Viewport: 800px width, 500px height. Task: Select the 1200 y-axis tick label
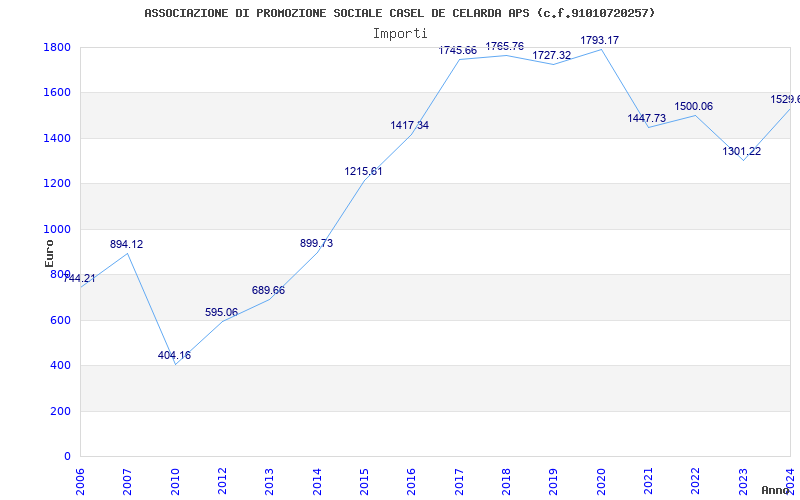coord(57,184)
